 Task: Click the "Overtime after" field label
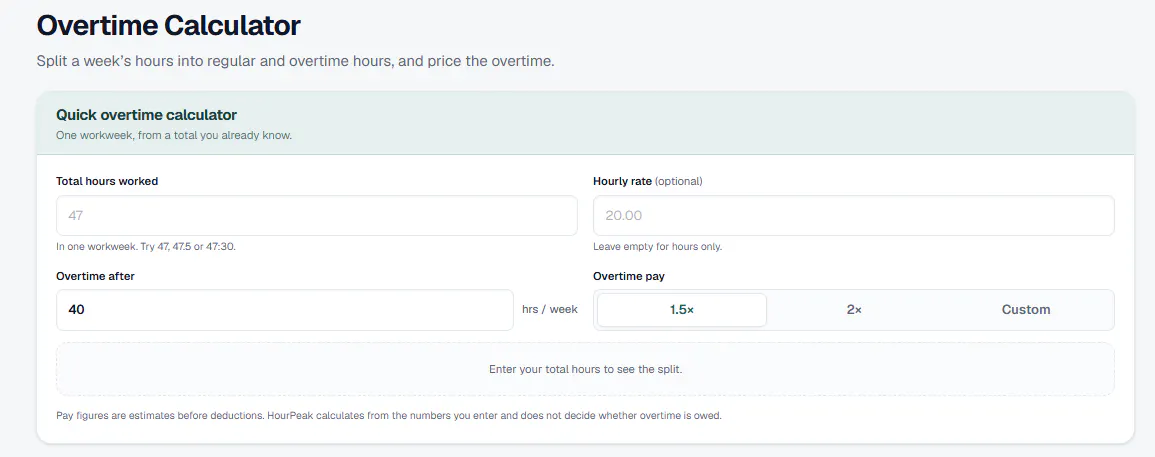(95, 276)
